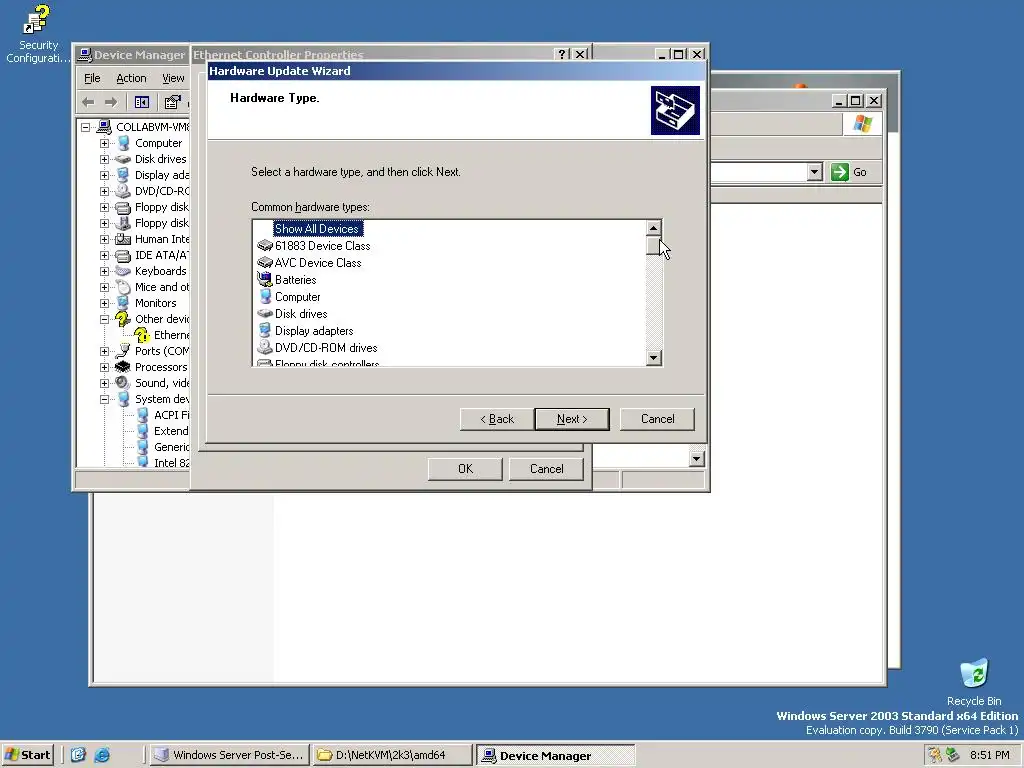
Task: Click Device Manager forward arrow toolbar icon
Action: 111,102
